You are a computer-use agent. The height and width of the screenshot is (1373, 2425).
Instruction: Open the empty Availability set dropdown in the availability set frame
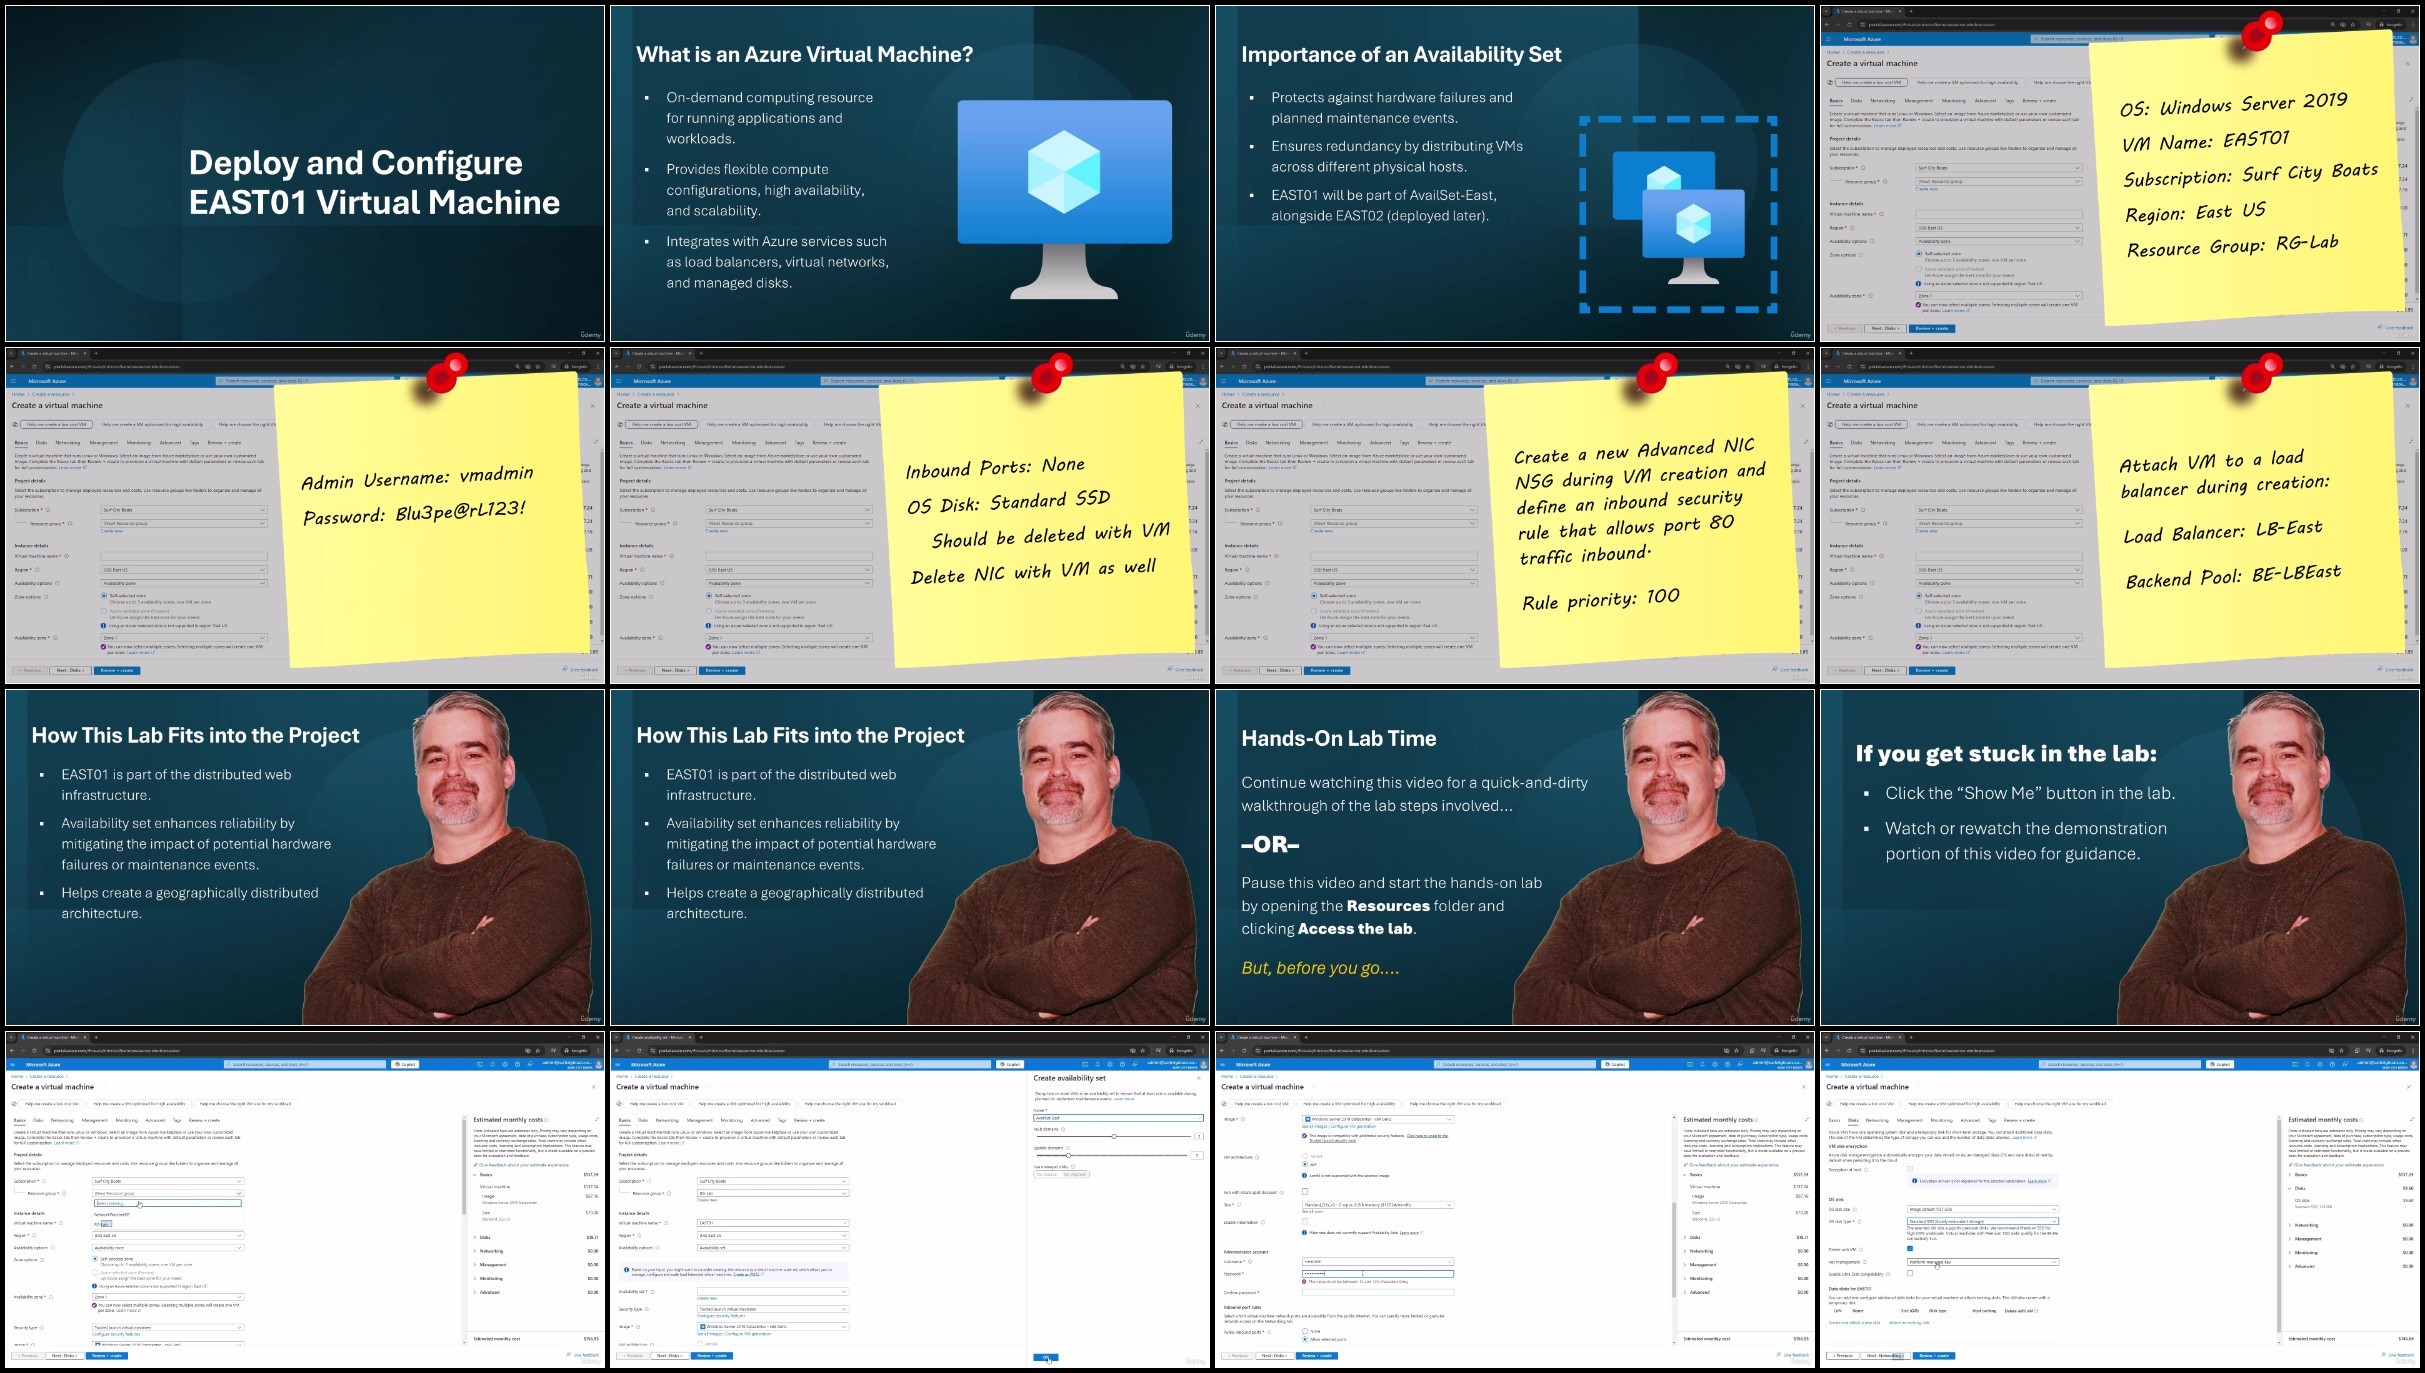coord(773,1291)
